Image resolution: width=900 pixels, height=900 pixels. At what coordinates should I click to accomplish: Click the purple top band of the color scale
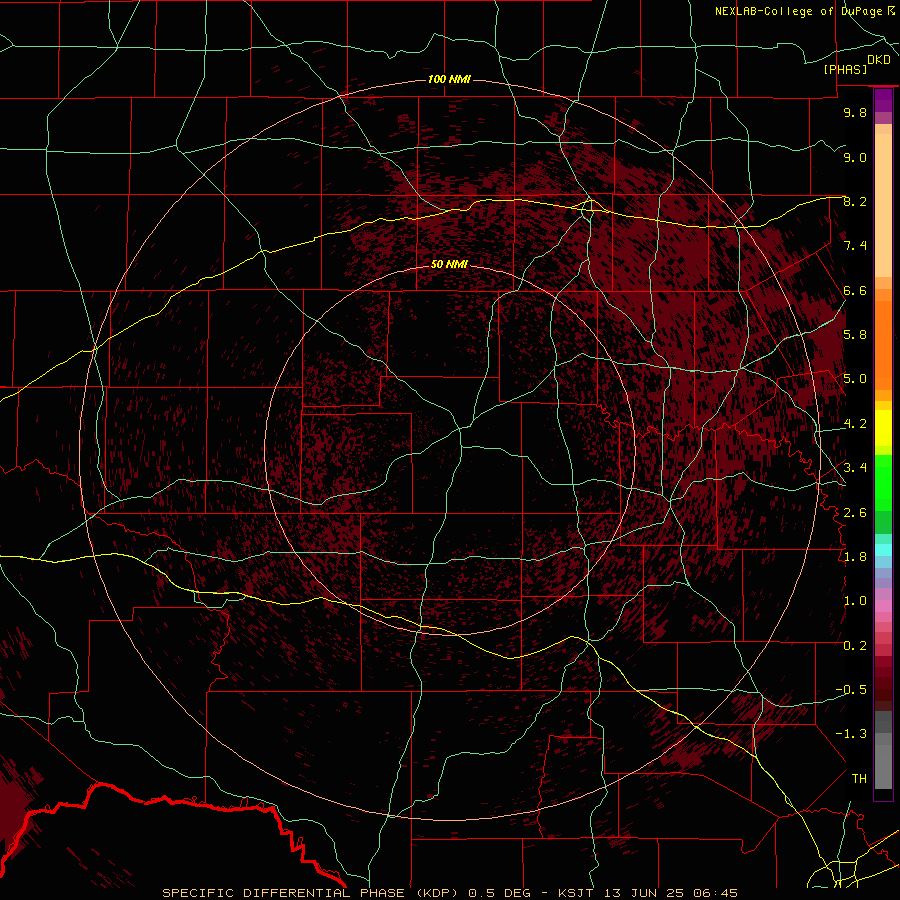[x=883, y=100]
